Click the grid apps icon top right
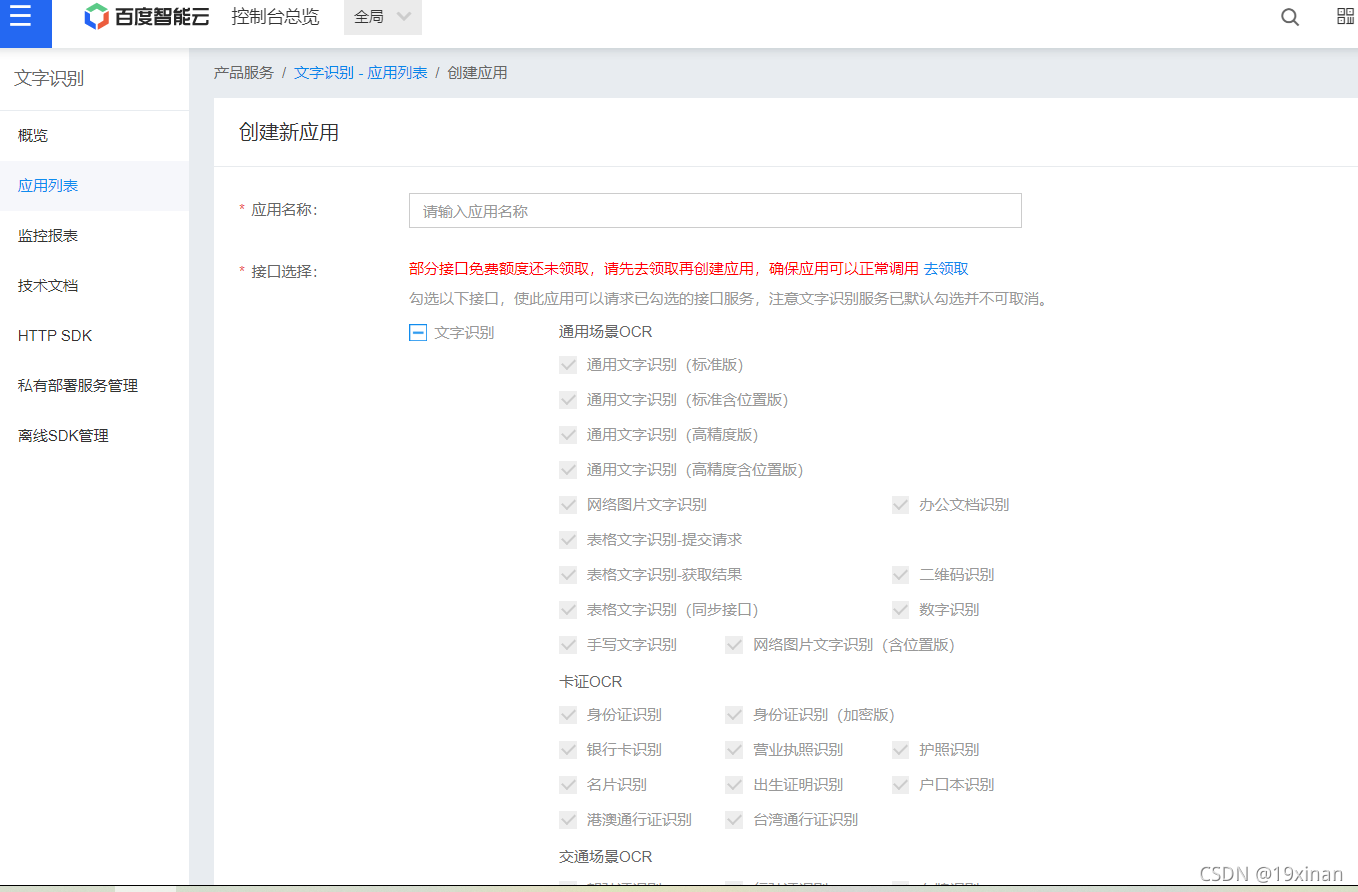This screenshot has width=1358, height=892. (1345, 17)
